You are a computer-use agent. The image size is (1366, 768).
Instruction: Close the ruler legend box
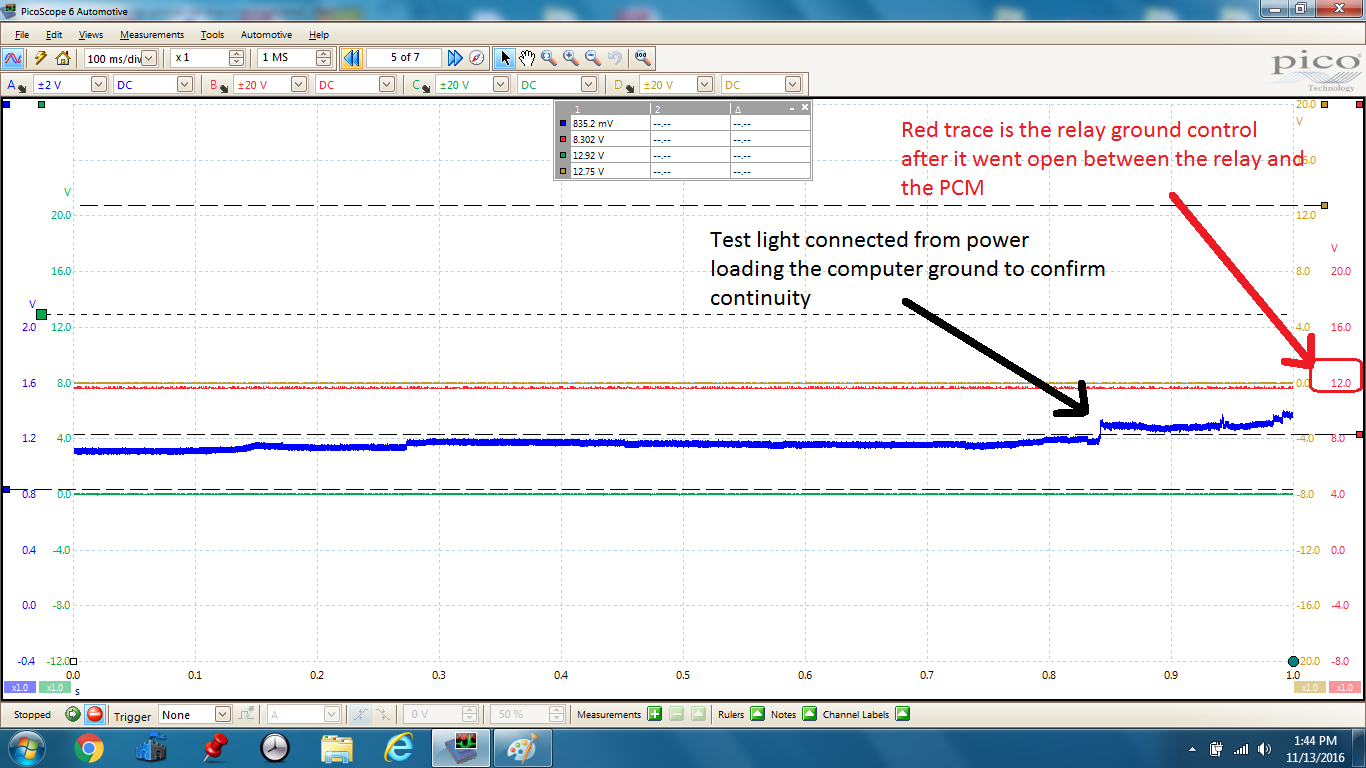804,107
